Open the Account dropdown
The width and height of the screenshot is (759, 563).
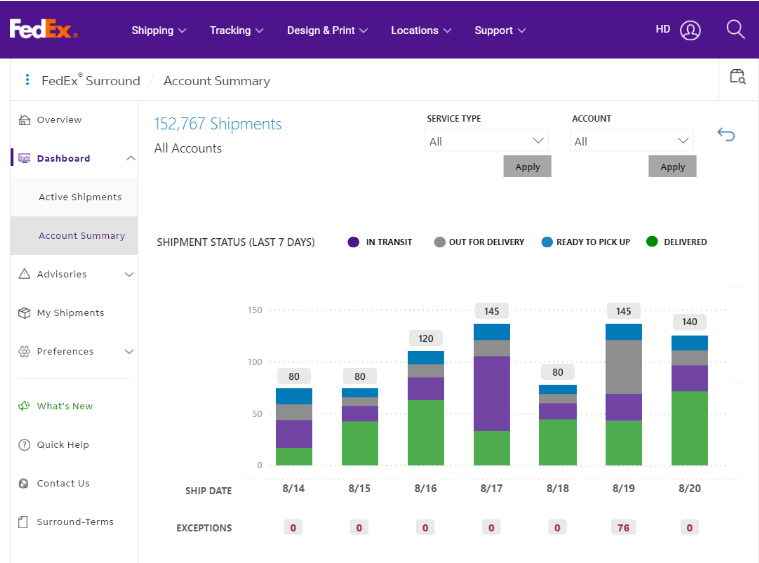click(632, 141)
